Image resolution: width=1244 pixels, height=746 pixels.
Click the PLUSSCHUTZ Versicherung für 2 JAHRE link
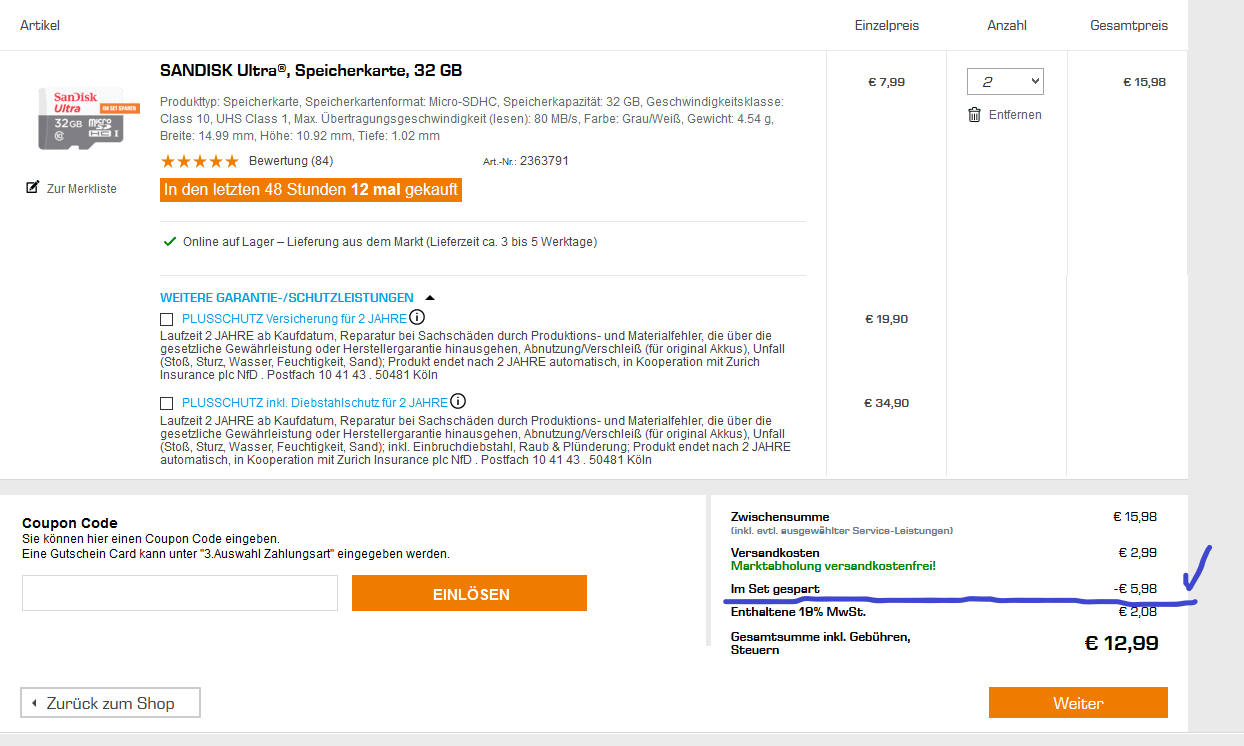point(294,319)
